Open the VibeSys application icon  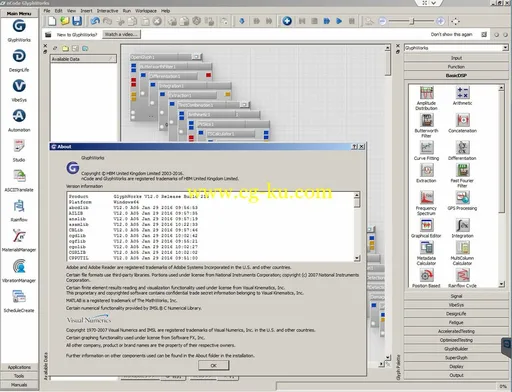pos(19,86)
